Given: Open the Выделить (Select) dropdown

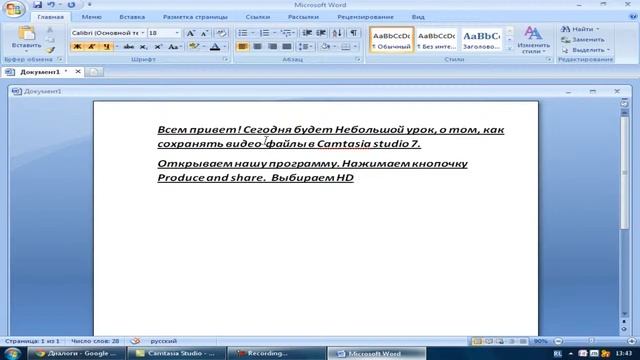Looking at the screenshot, I should click(x=585, y=50).
